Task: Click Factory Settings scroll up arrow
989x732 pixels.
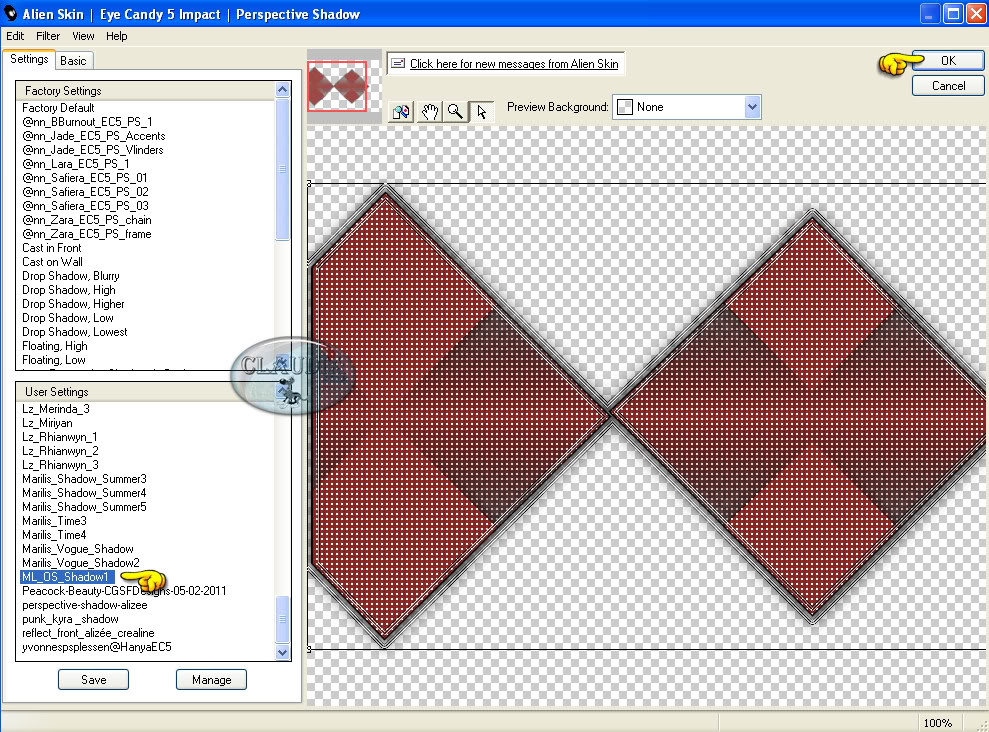Action: click(x=283, y=90)
